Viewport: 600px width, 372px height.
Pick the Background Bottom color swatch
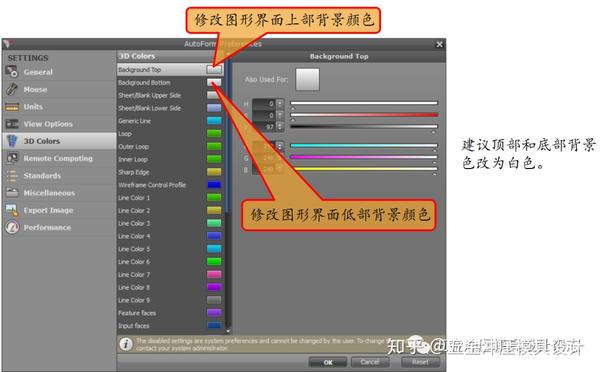click(214, 82)
